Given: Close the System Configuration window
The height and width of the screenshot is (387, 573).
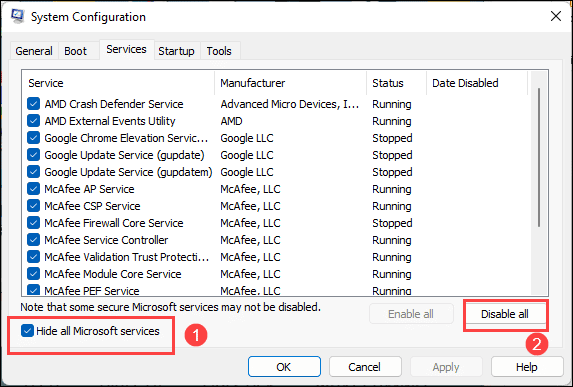Looking at the screenshot, I should 556,16.
